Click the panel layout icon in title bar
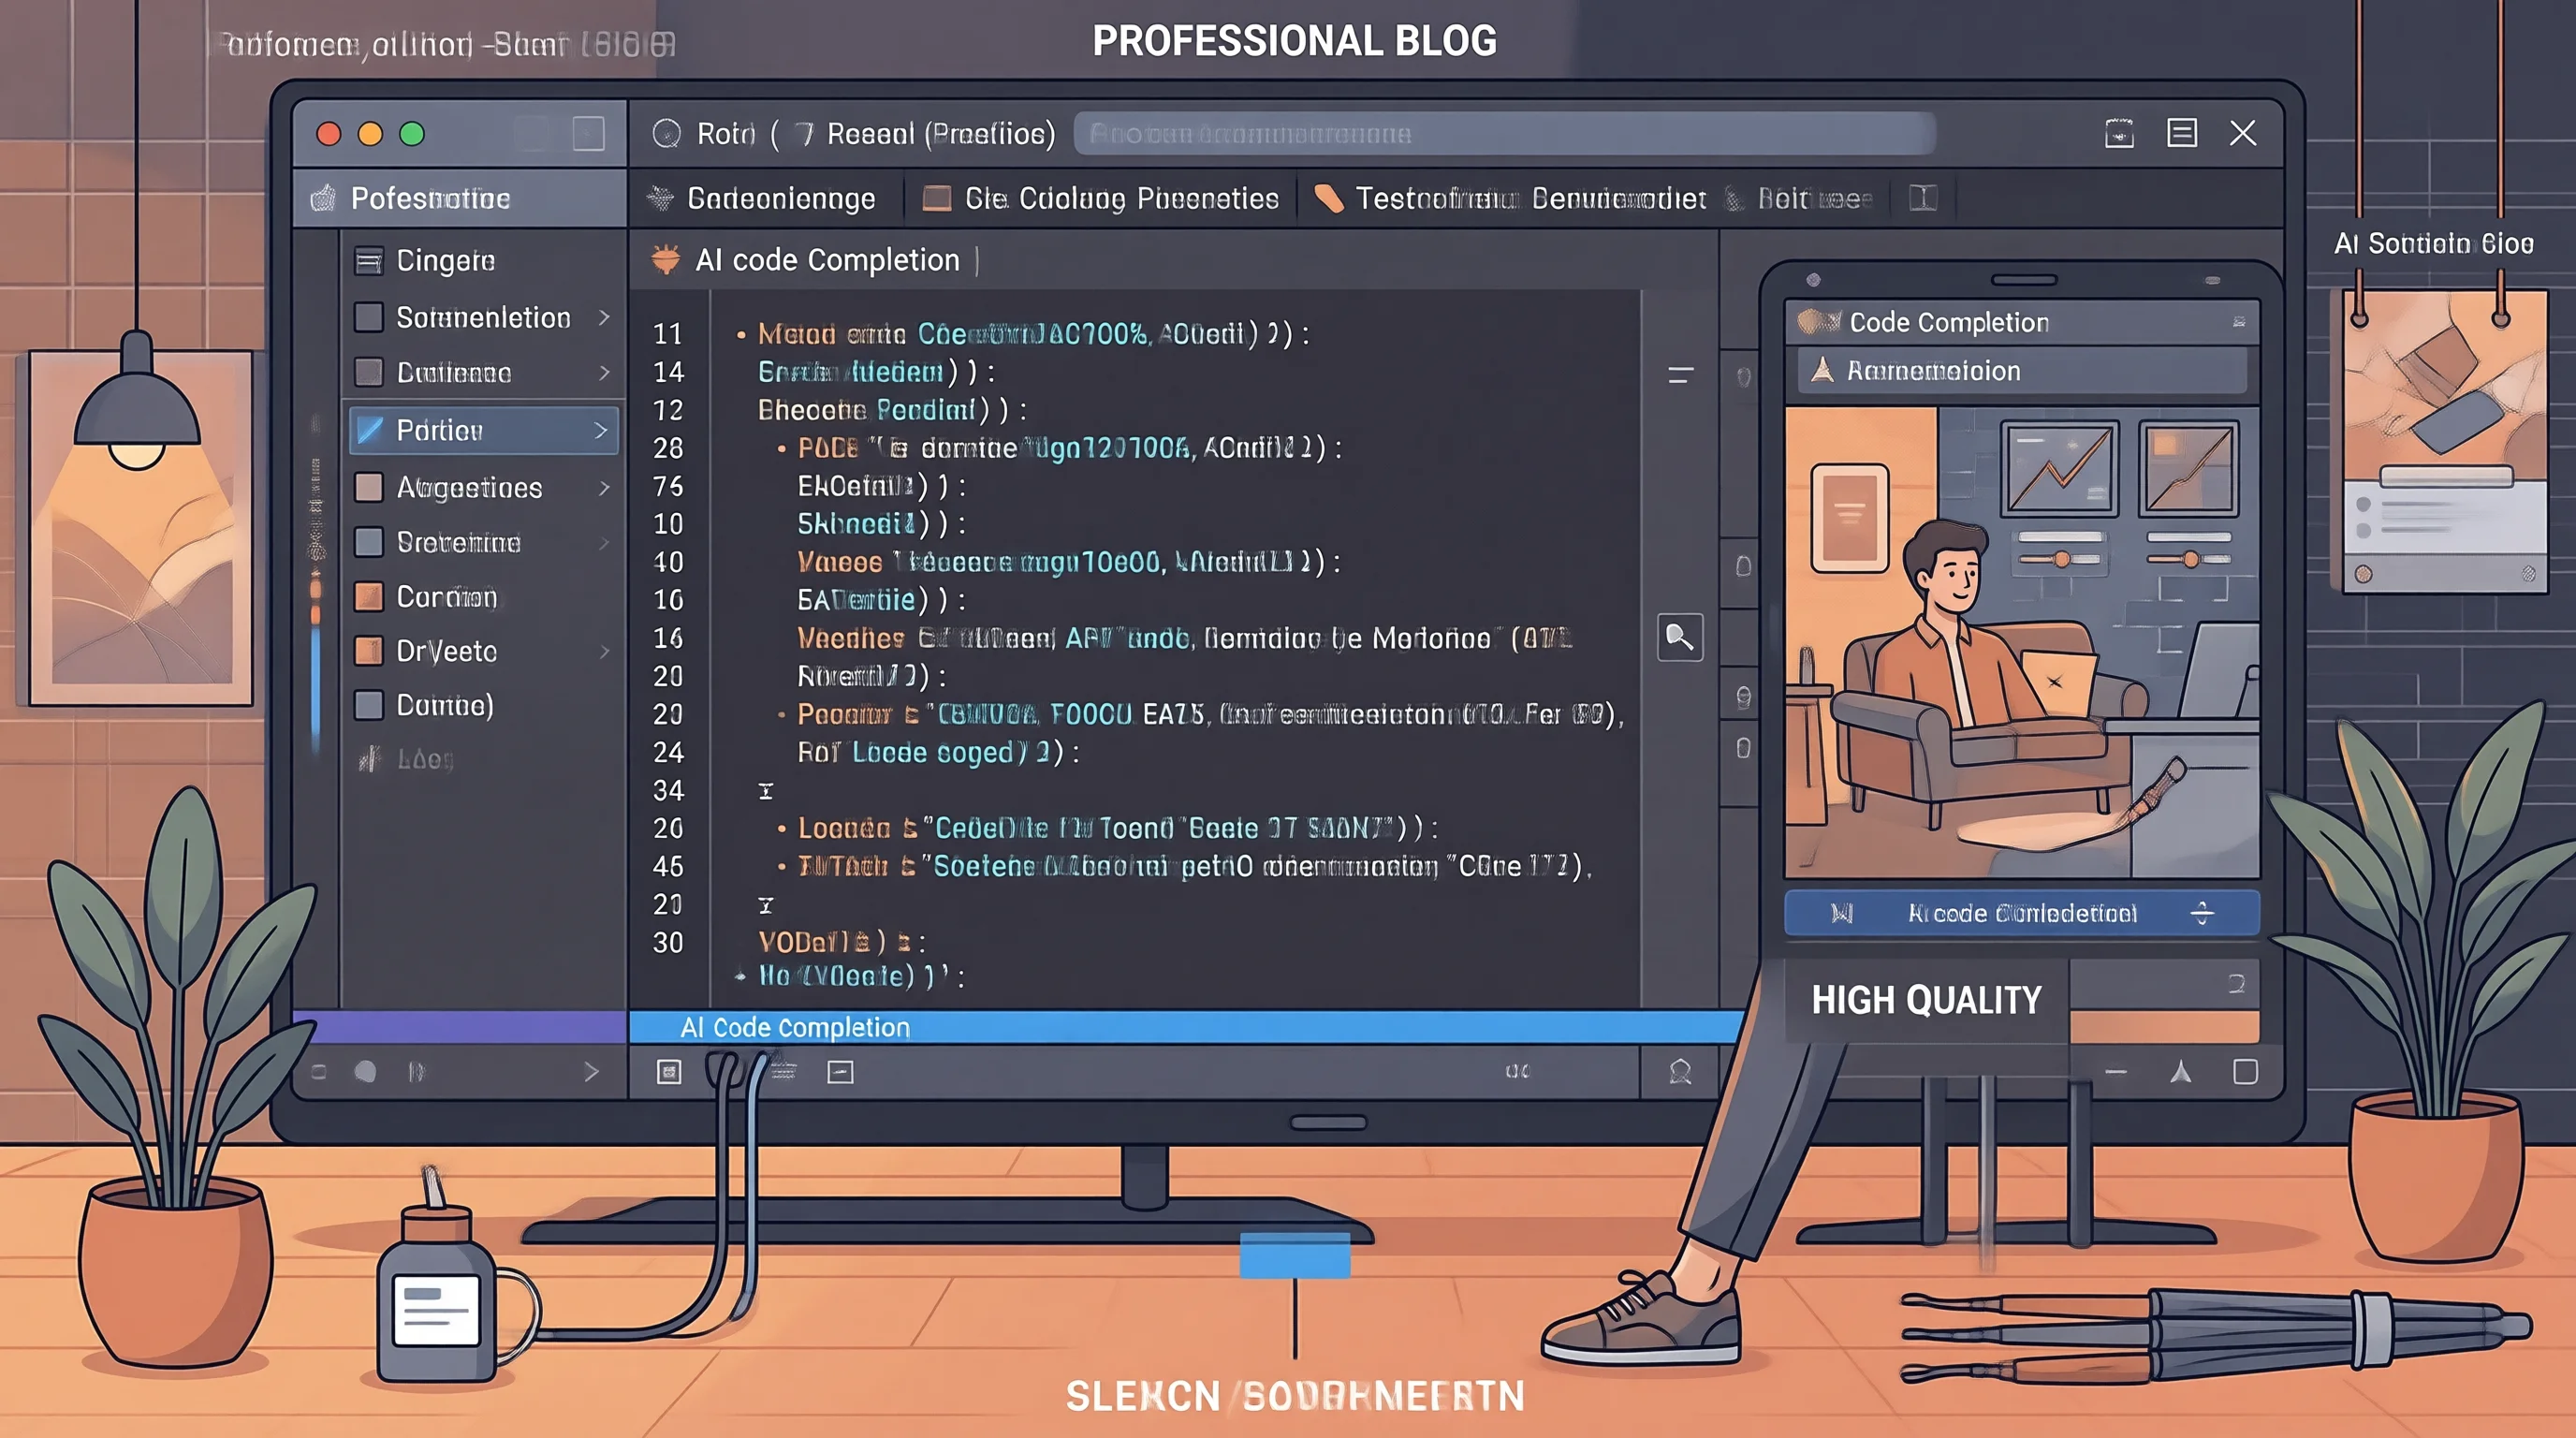Screen dimensions: 2576x1438 tap(2182, 133)
